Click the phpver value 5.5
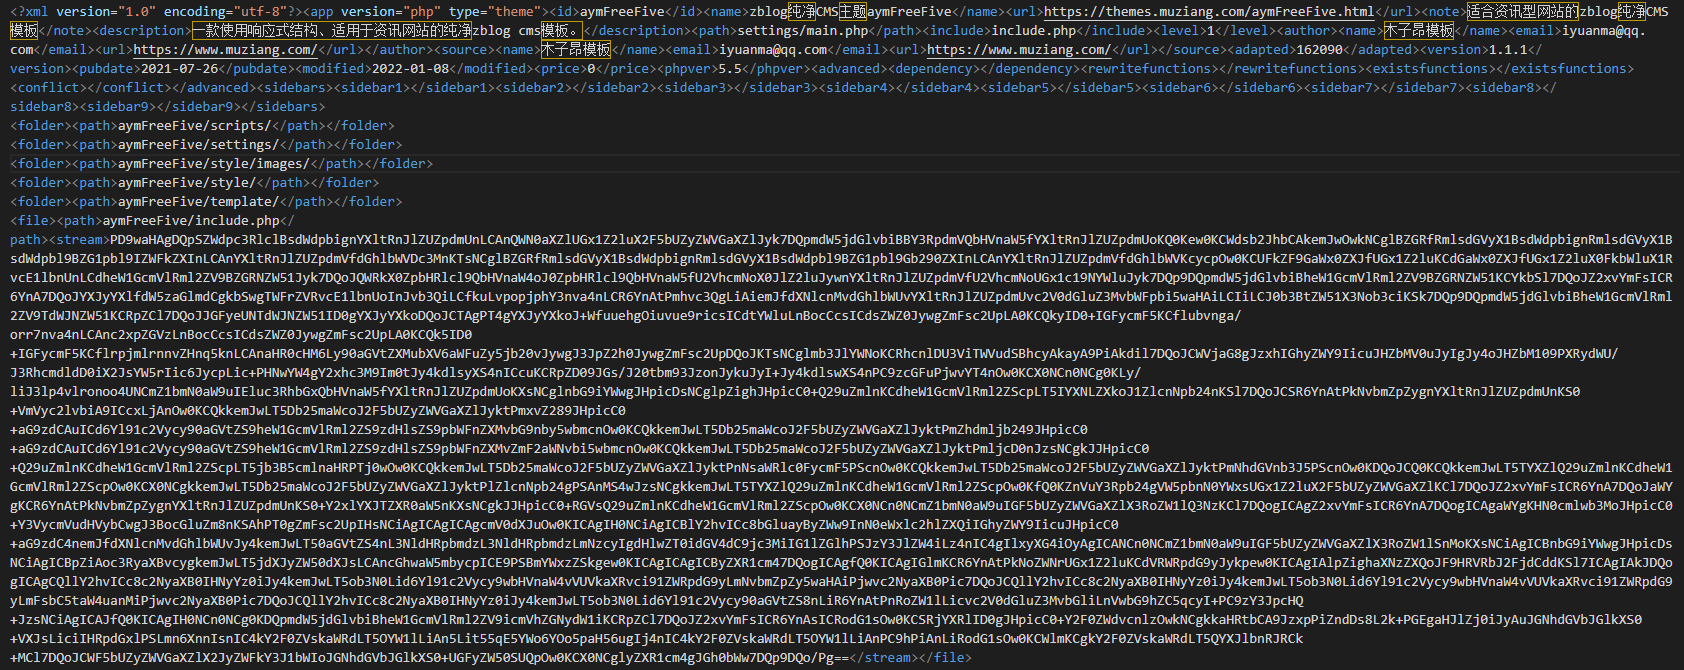 (x=730, y=69)
